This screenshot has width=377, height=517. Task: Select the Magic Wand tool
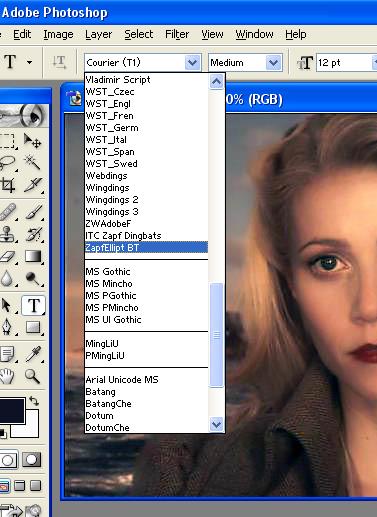[x=33, y=162]
